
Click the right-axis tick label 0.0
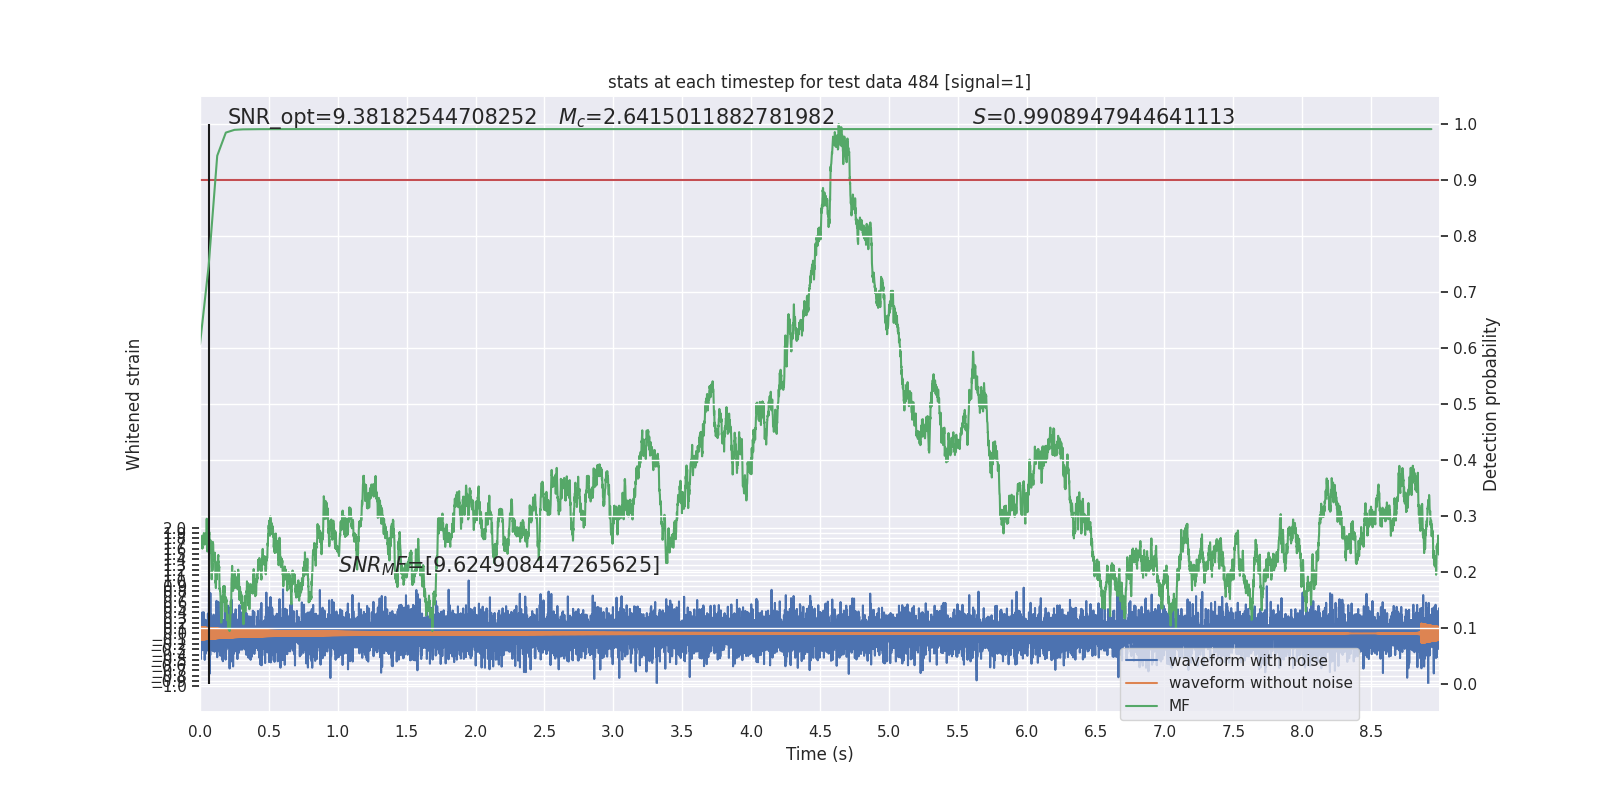pyautogui.click(x=1465, y=685)
